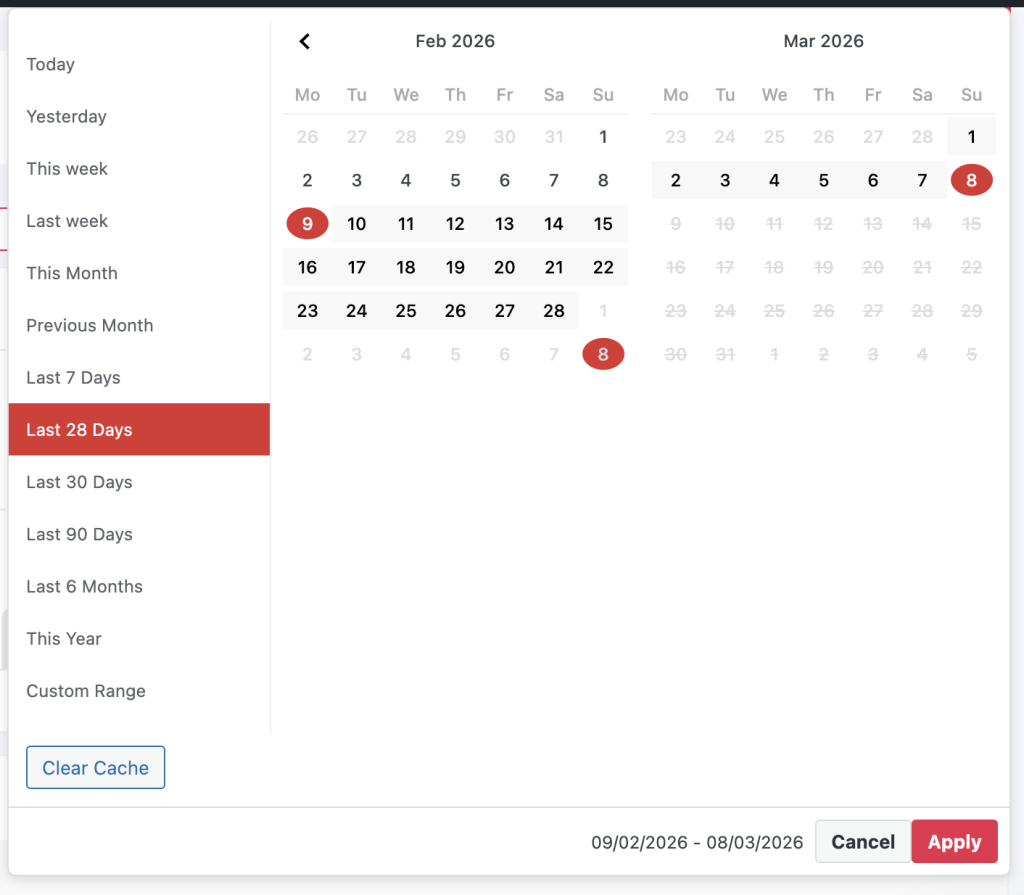
Task: Open the Custom Range option
Action: [86, 691]
